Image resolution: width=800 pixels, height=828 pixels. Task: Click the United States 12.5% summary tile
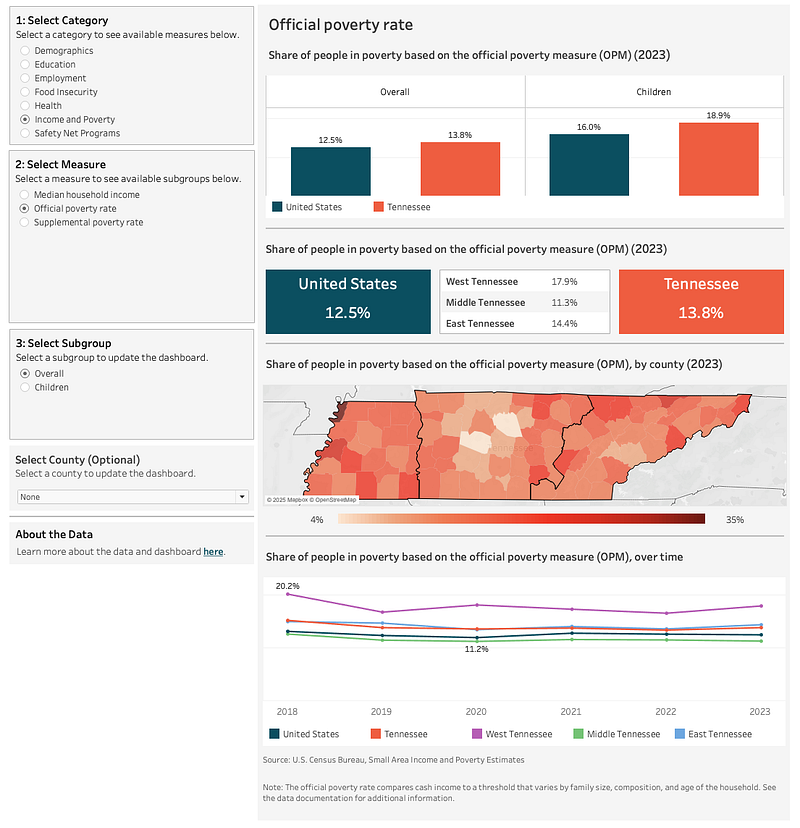point(348,300)
